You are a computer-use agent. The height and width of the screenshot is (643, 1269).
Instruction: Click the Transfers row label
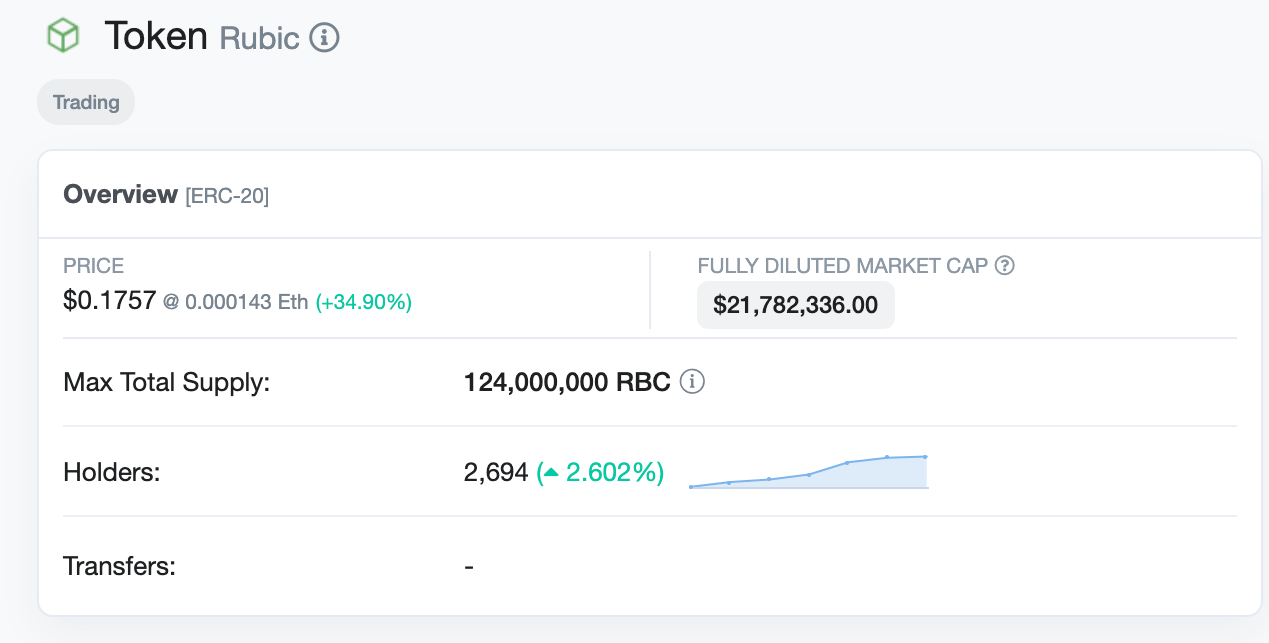(119, 567)
